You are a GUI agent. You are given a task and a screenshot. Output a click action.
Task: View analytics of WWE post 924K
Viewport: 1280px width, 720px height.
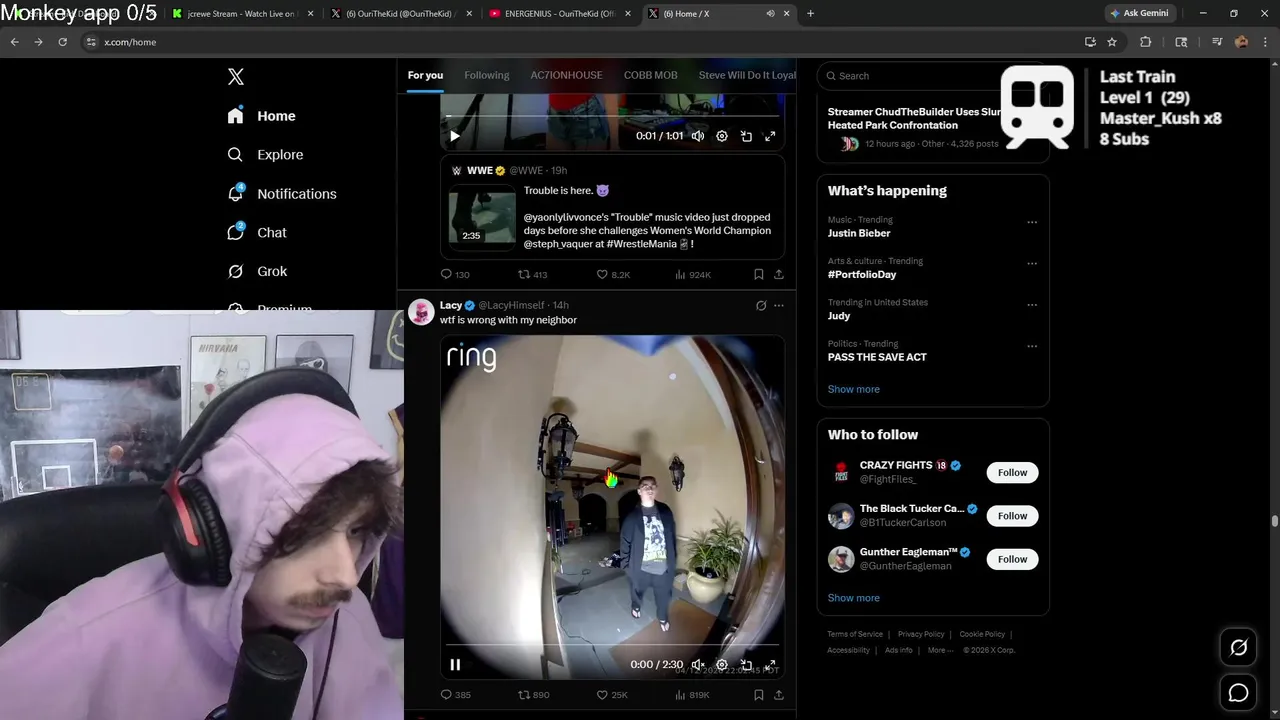pyautogui.click(x=693, y=274)
